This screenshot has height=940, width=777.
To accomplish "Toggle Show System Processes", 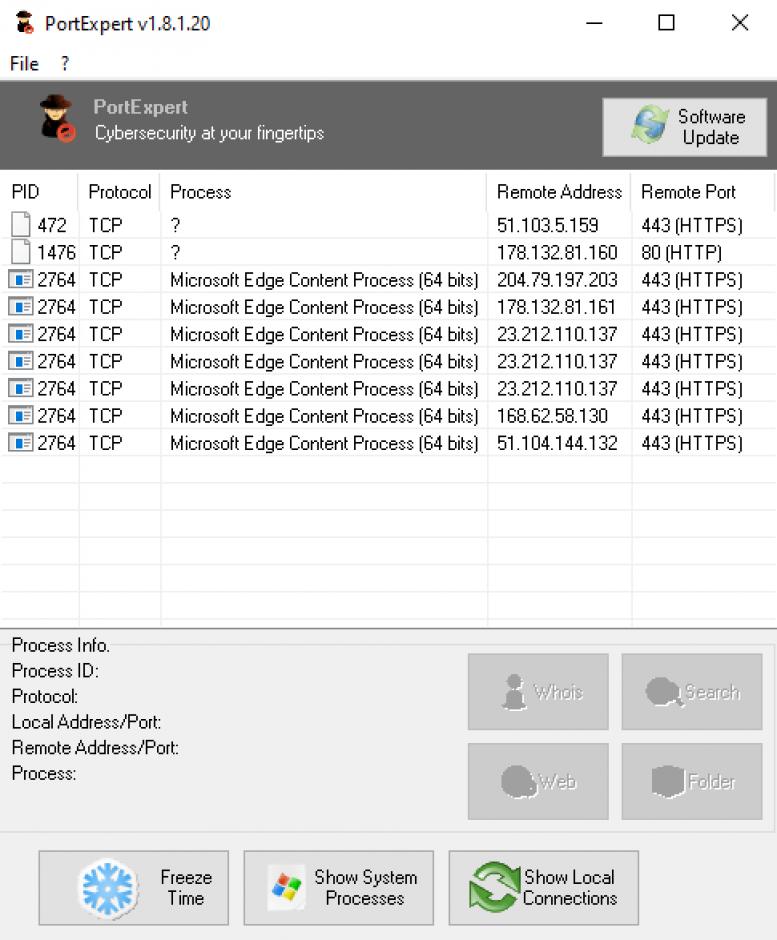I will pyautogui.click(x=338, y=888).
